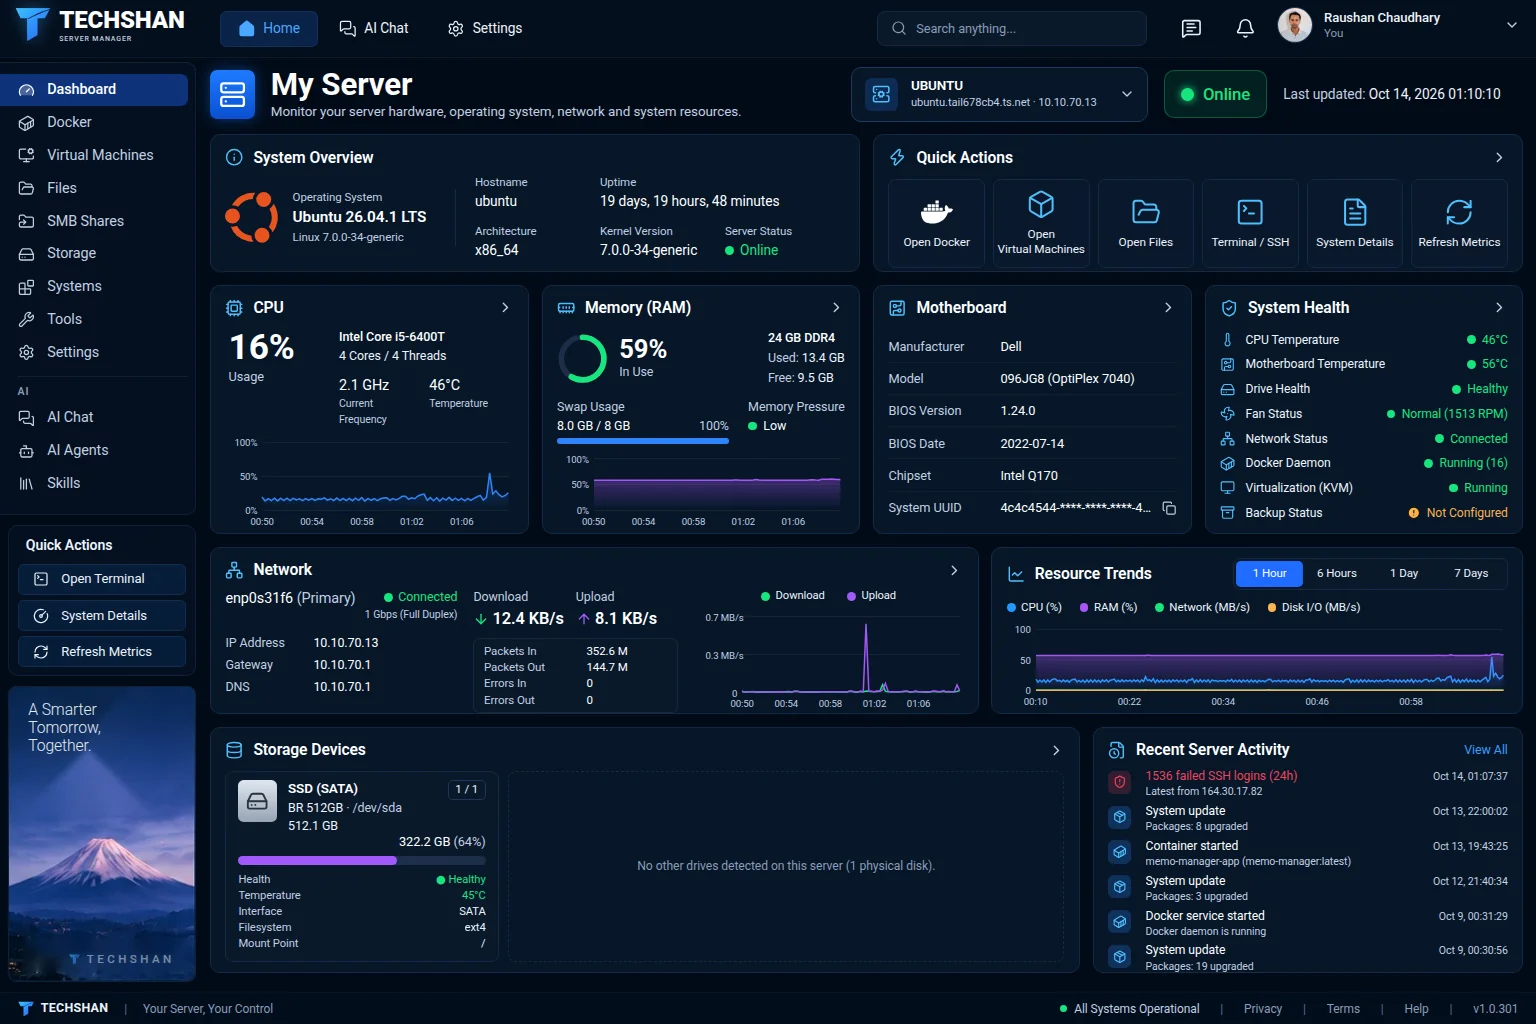Viewport: 1536px width, 1024px height.
Task: Expand the Memory (RAM) card
Action: [836, 308]
